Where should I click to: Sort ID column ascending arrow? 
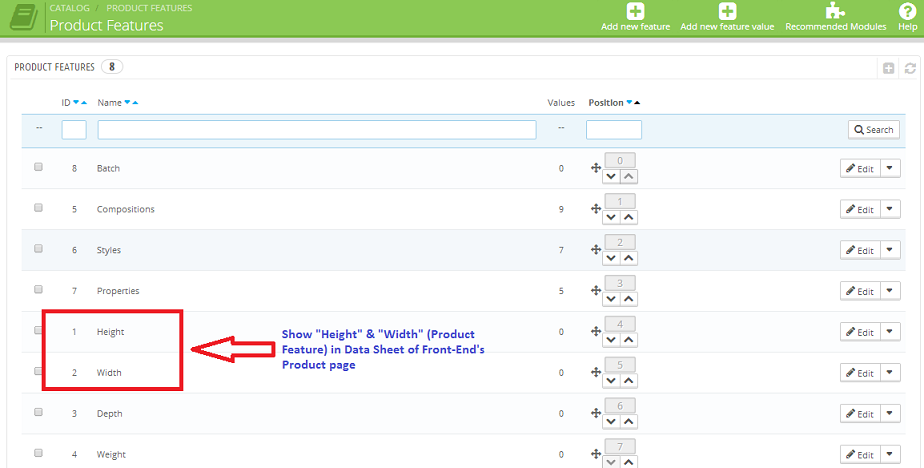(x=84, y=103)
